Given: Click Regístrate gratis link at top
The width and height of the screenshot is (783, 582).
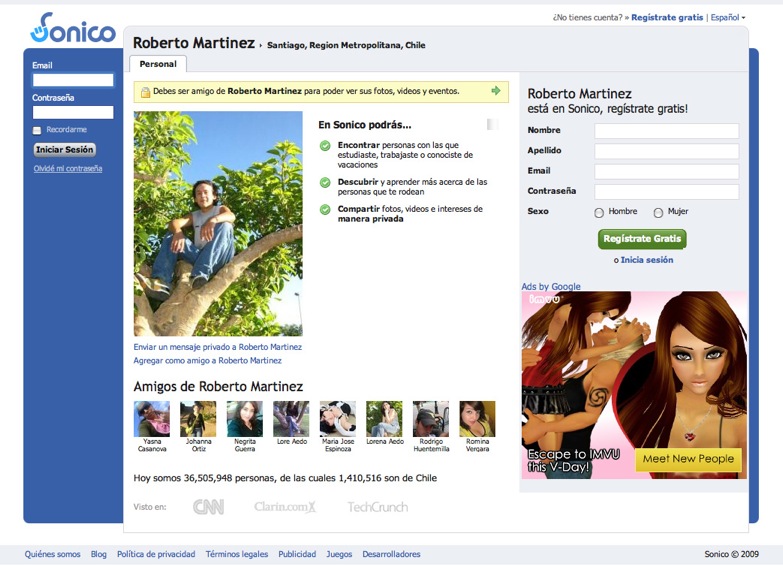Looking at the screenshot, I should 667,17.
